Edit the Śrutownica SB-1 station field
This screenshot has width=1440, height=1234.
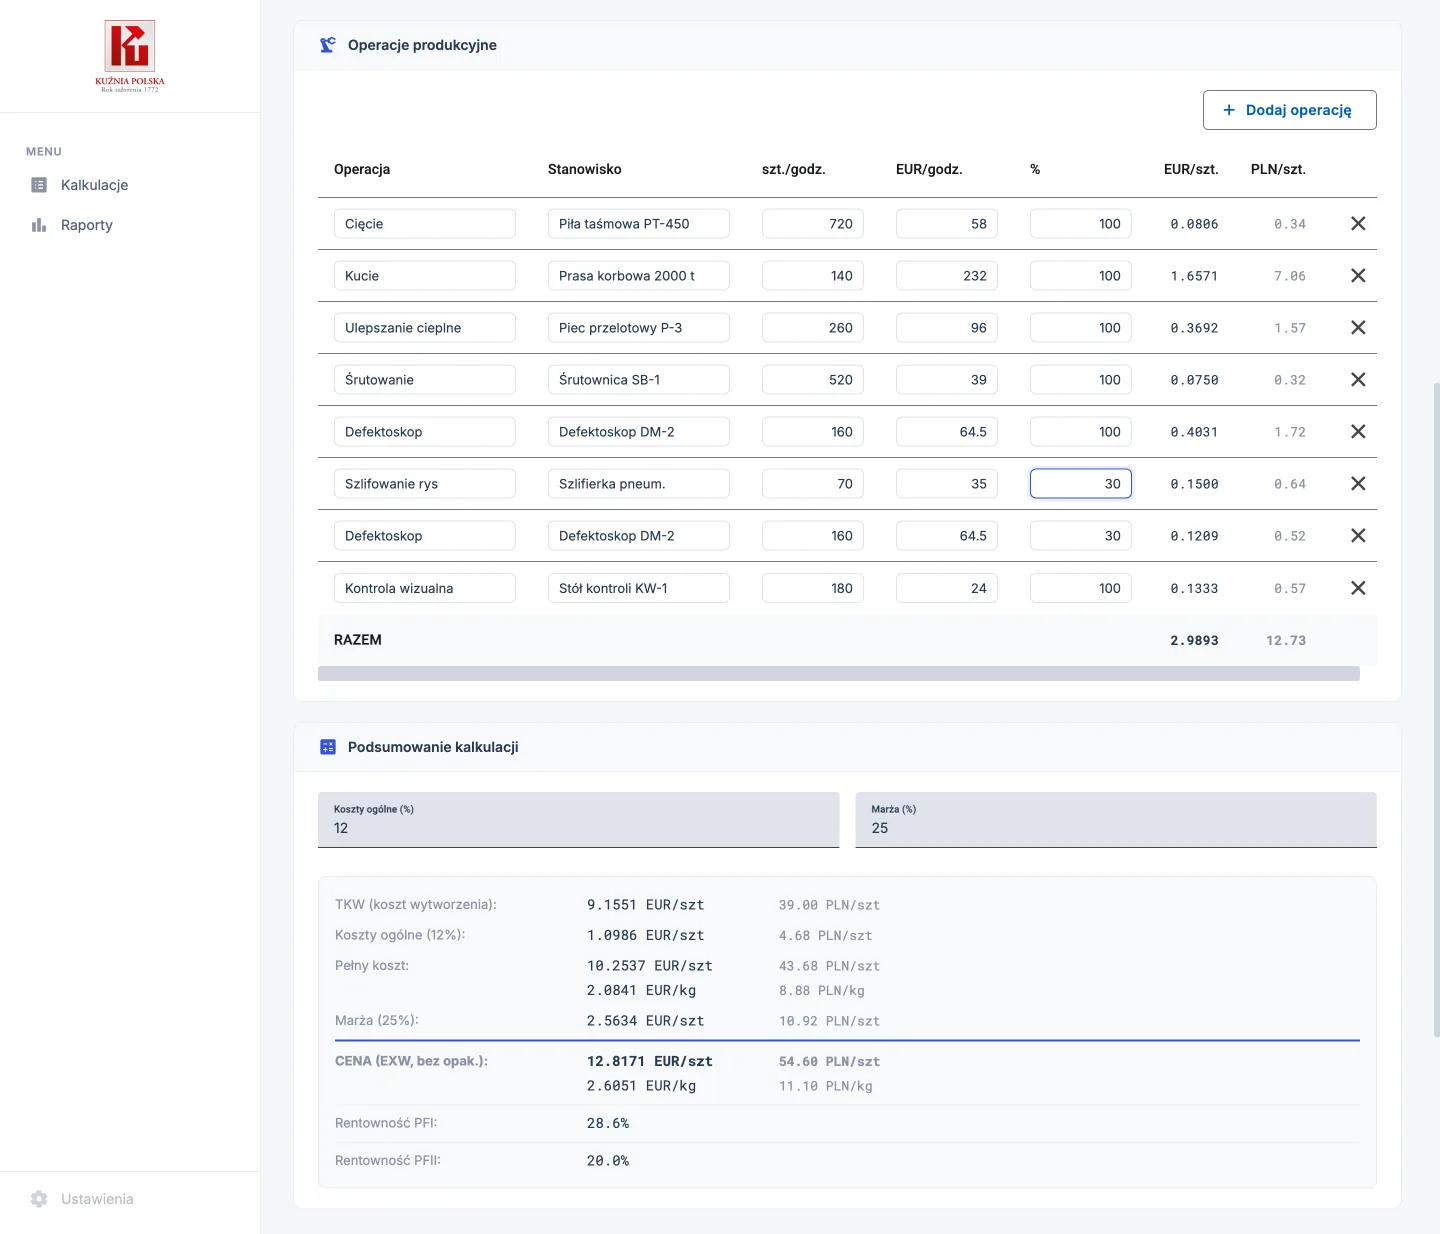[639, 380]
